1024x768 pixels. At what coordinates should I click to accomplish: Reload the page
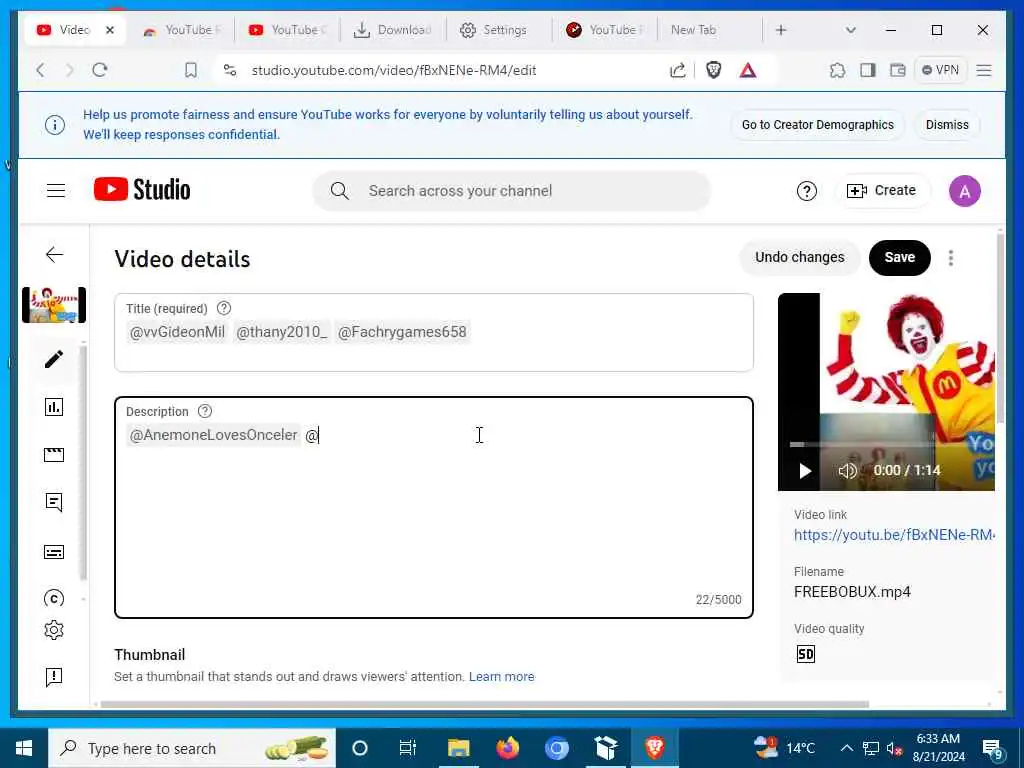click(x=100, y=70)
